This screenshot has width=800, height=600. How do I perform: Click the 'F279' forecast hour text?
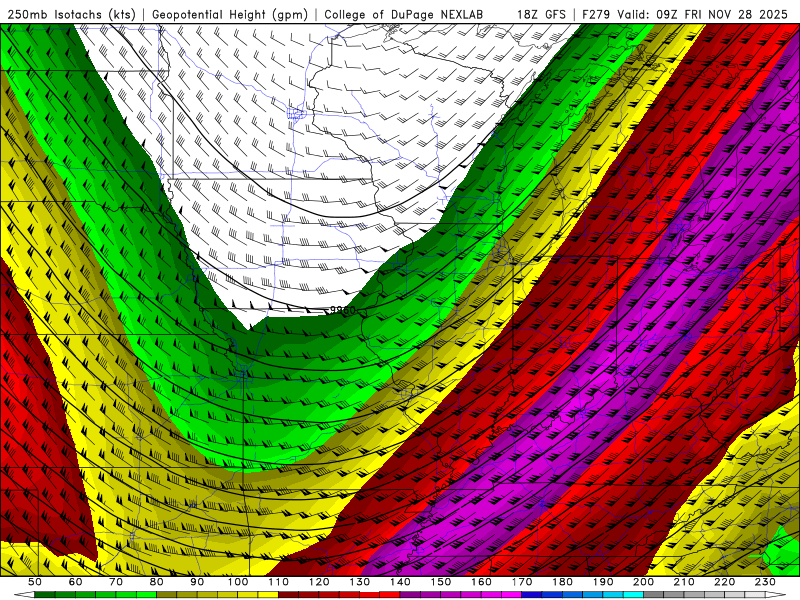click(x=596, y=14)
